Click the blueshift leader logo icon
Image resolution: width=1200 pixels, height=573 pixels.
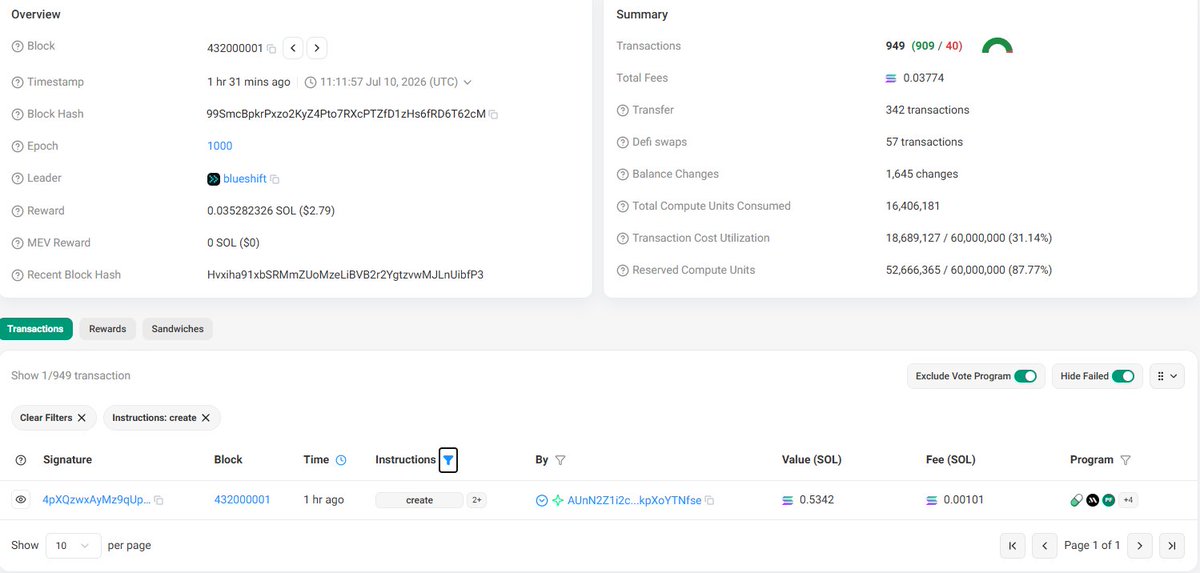click(x=213, y=179)
